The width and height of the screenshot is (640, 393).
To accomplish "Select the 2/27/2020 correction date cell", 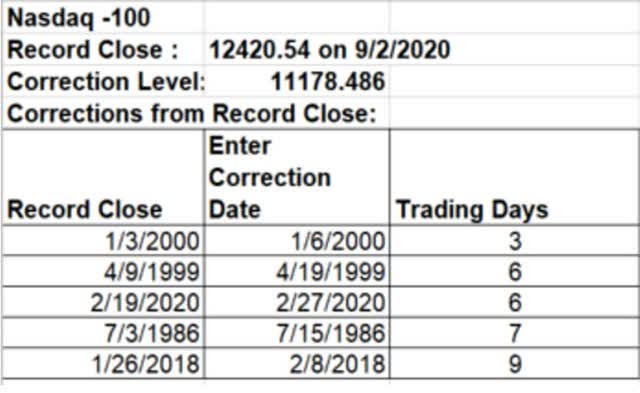I will click(x=297, y=302).
